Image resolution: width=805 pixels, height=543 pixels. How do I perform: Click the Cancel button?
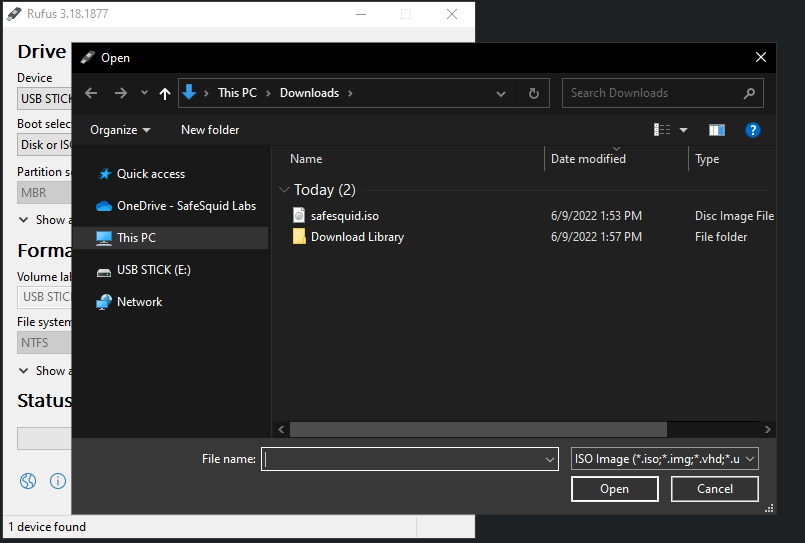(x=715, y=489)
